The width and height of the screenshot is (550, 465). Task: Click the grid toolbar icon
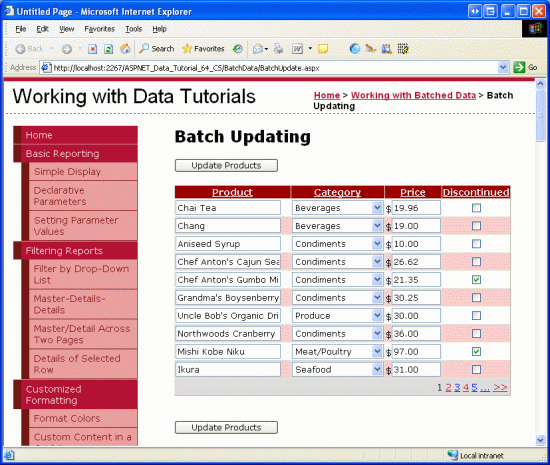pos(403,48)
